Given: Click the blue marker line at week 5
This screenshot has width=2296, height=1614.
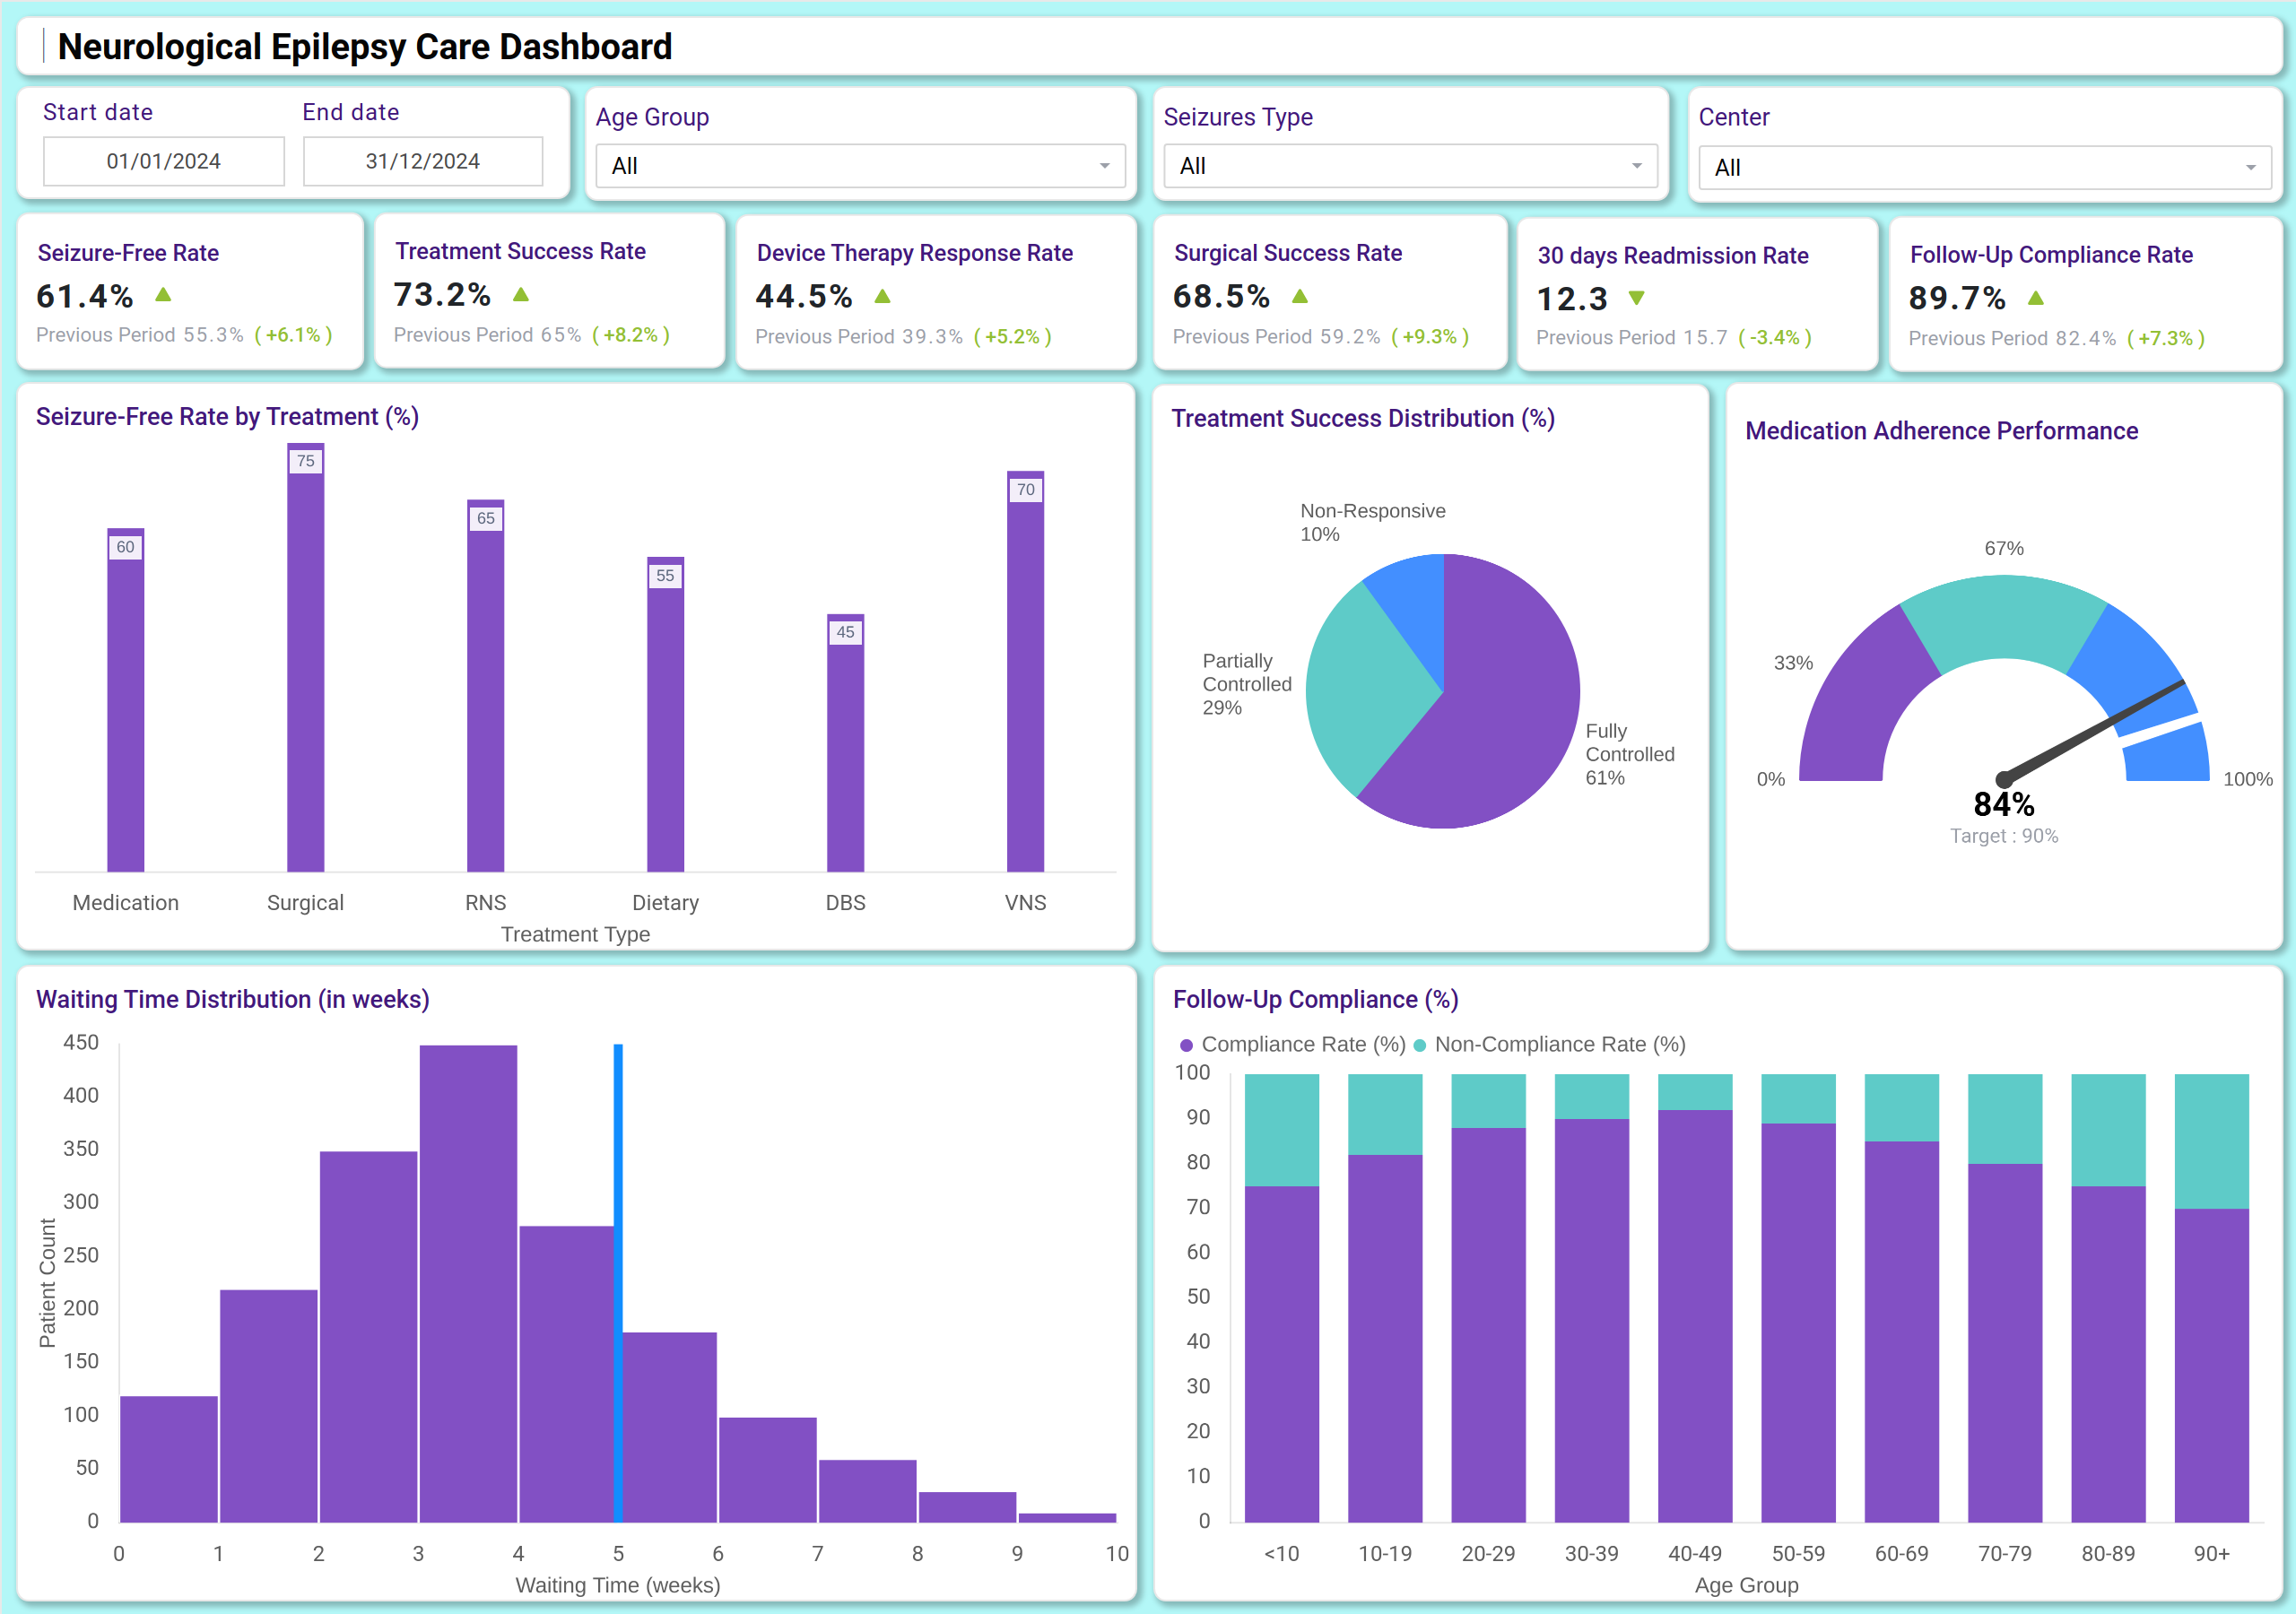Looking at the screenshot, I should tap(618, 1284).
